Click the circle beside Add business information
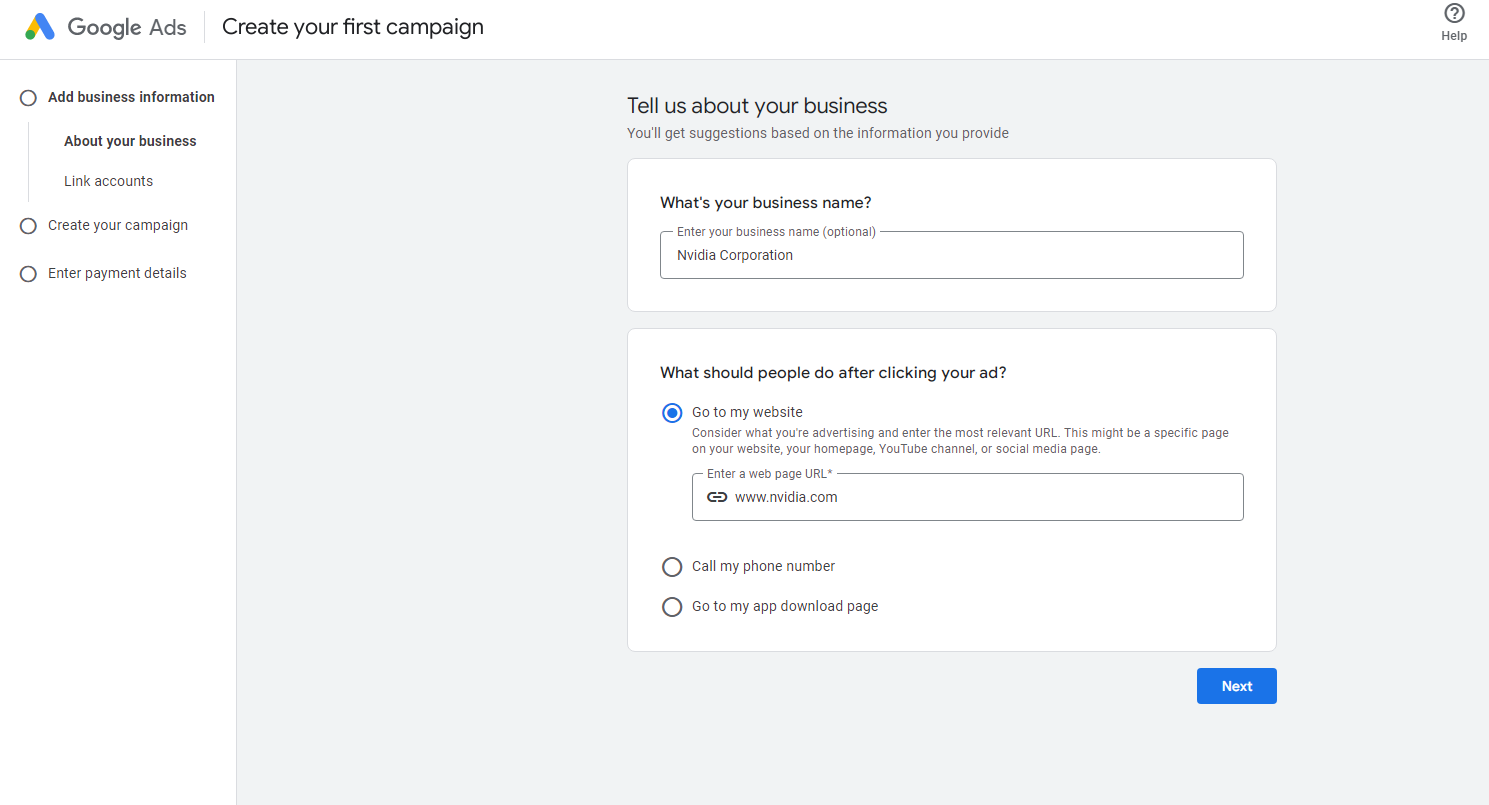 [28, 97]
